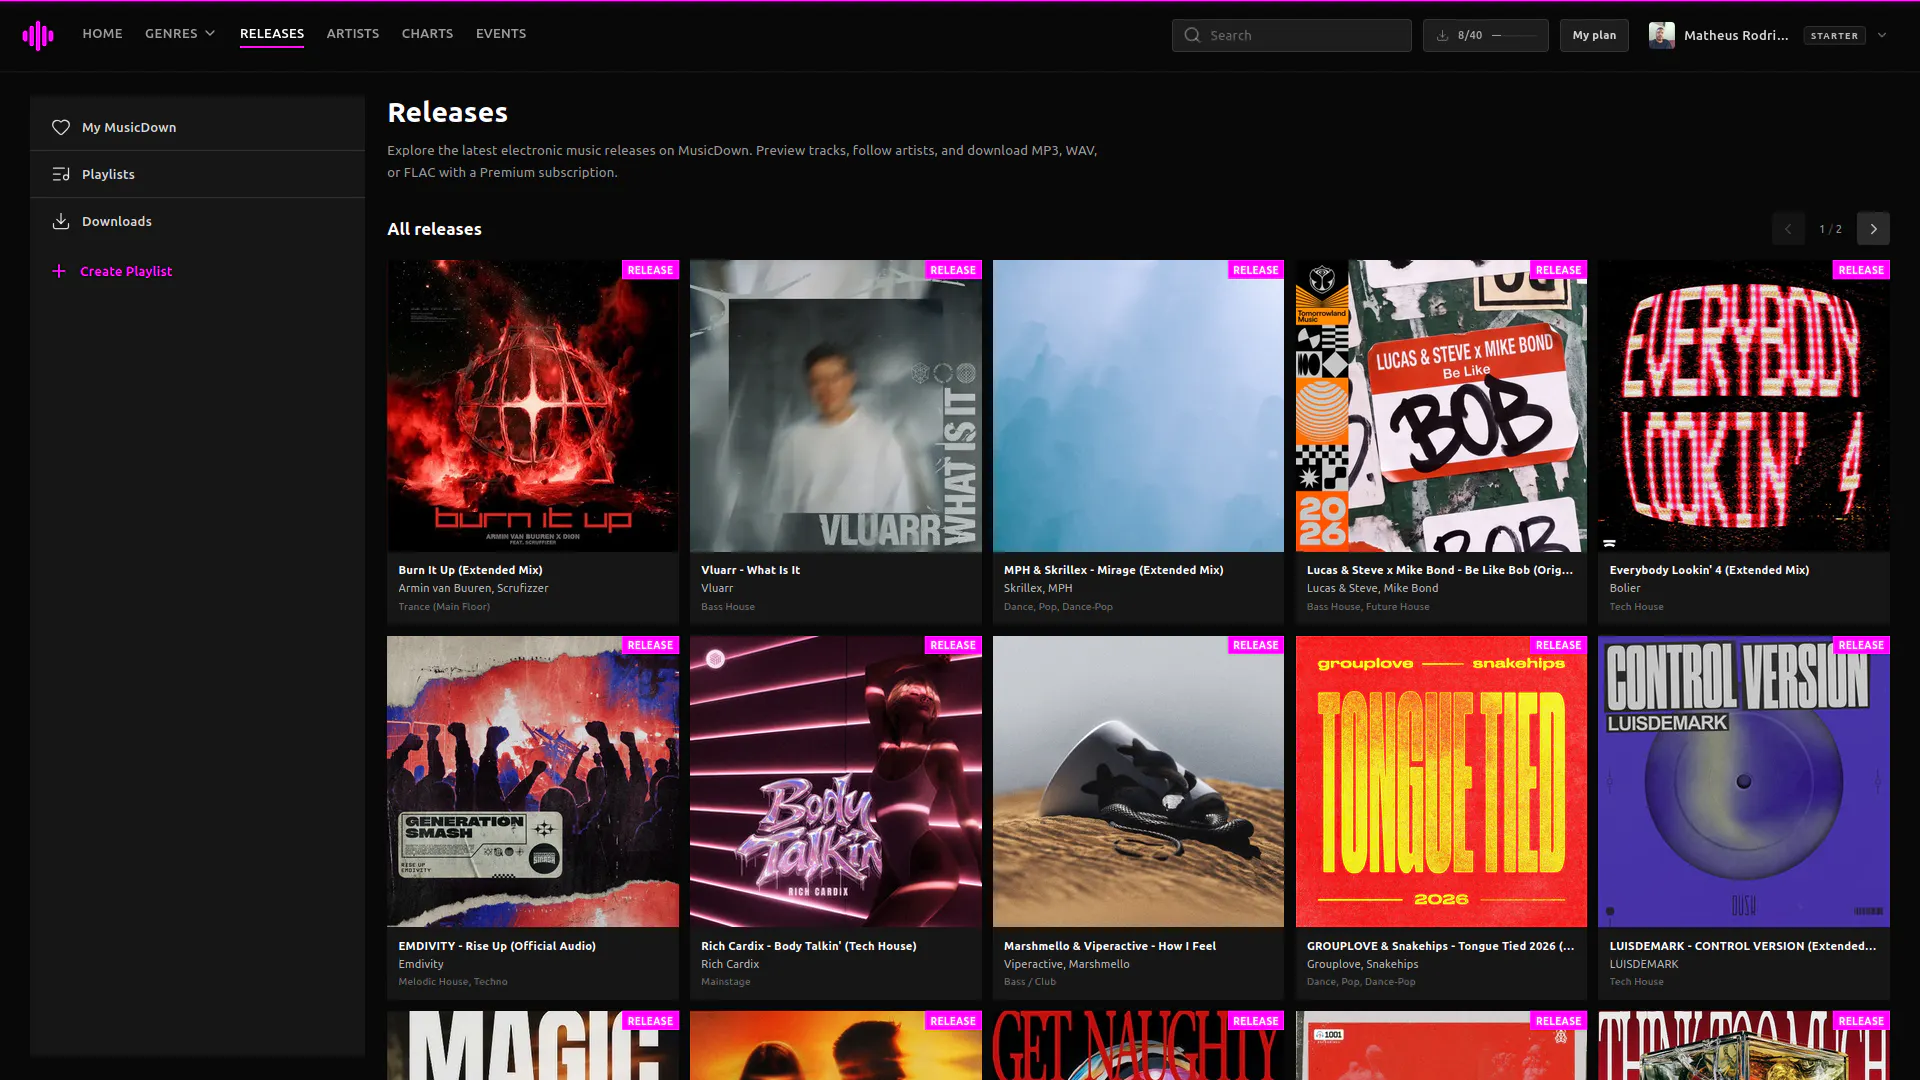The width and height of the screenshot is (1920, 1080).
Task: Open Marshmello How I Feel cover
Action: [x=1138, y=781]
